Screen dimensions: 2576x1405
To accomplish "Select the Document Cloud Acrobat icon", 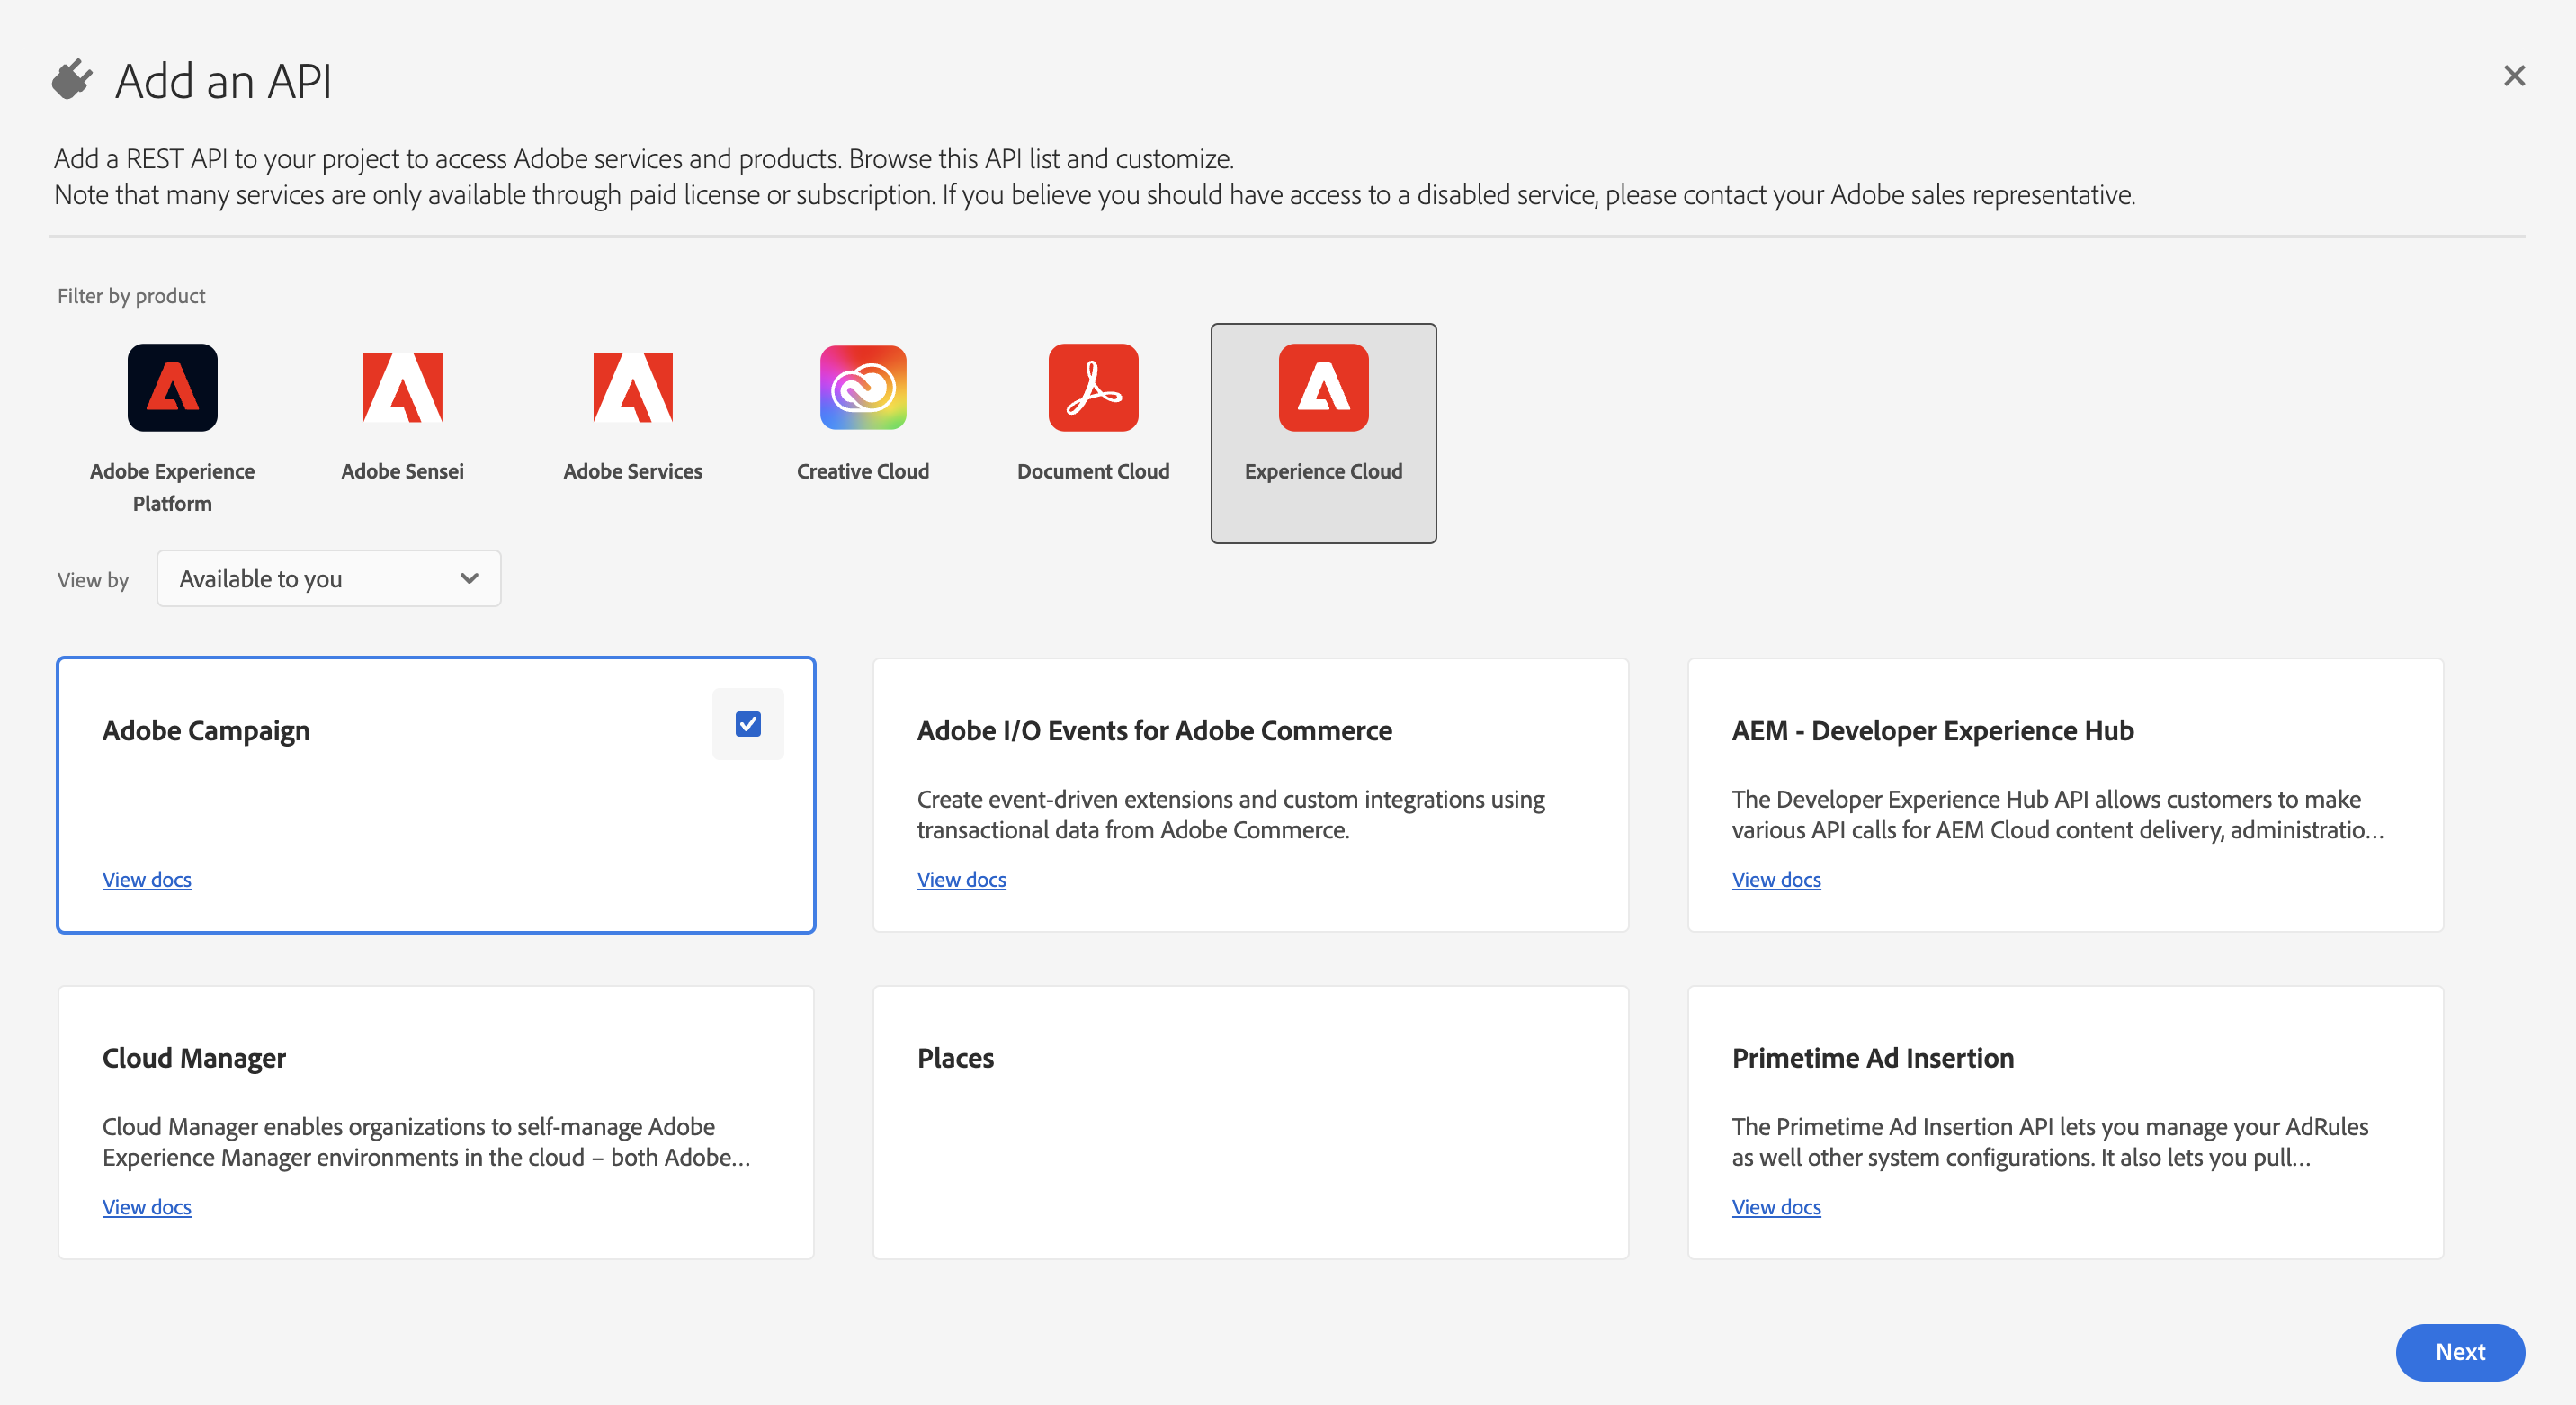I will coord(1092,388).
